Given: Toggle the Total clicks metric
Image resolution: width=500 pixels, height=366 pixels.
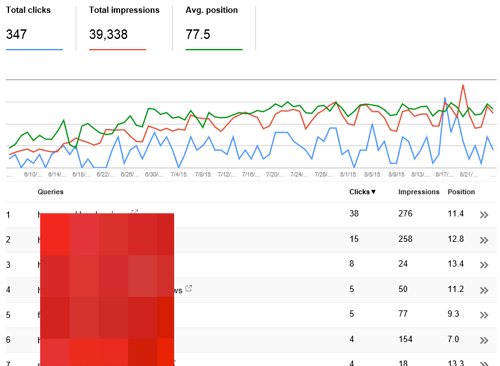Looking at the screenshot, I should pos(34,28).
